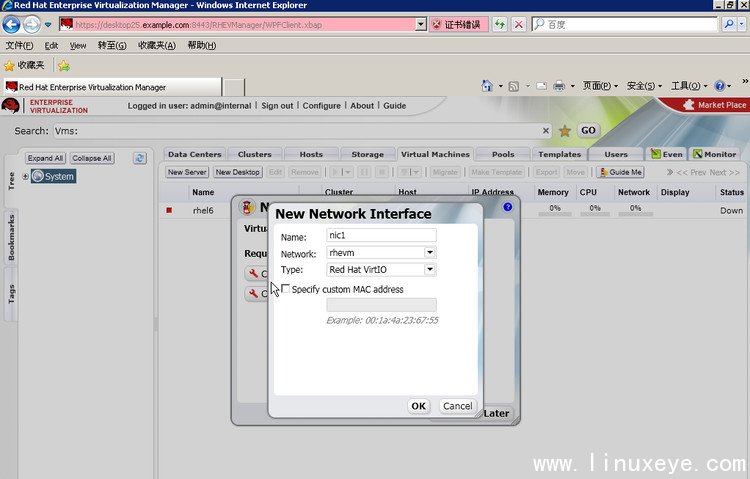The width and height of the screenshot is (750, 479).
Task: Open the View menu
Action: click(78, 45)
